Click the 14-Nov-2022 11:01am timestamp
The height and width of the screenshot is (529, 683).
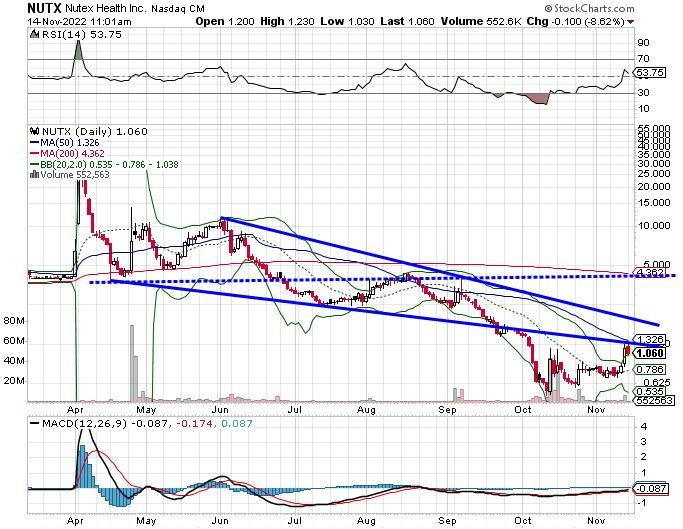(79, 21)
